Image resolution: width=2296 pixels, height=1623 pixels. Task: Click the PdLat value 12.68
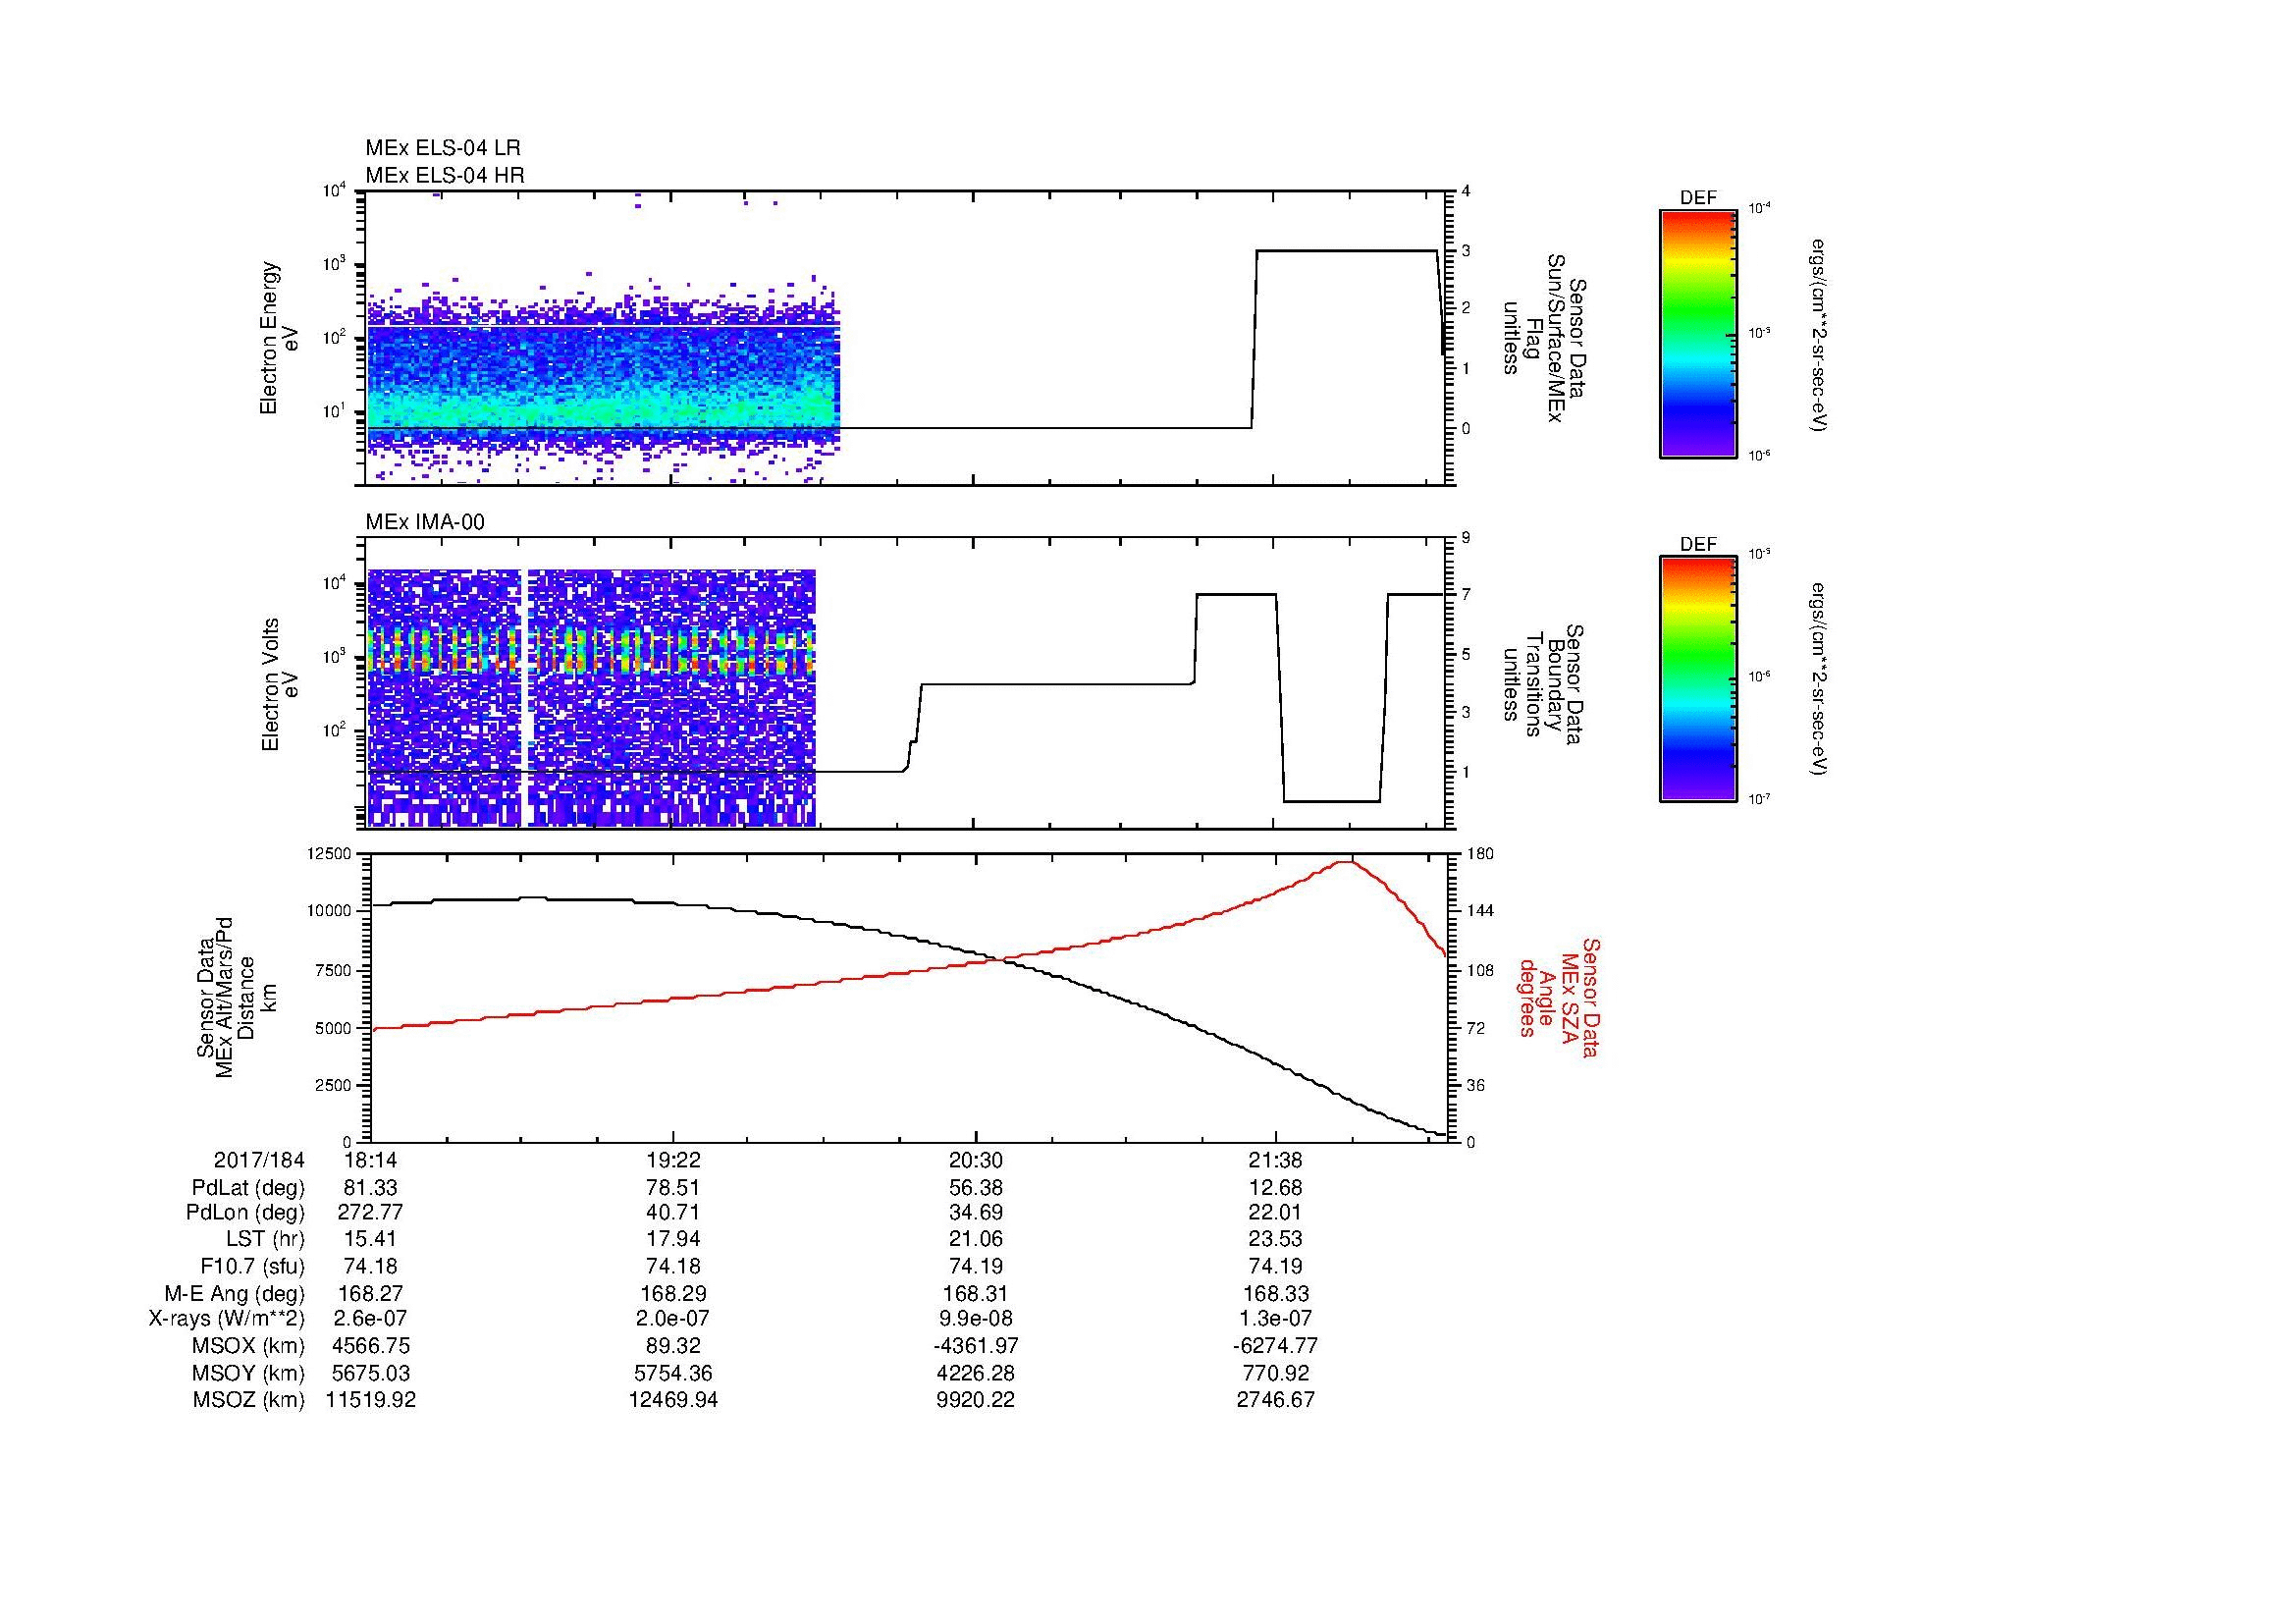pyautogui.click(x=1276, y=1188)
